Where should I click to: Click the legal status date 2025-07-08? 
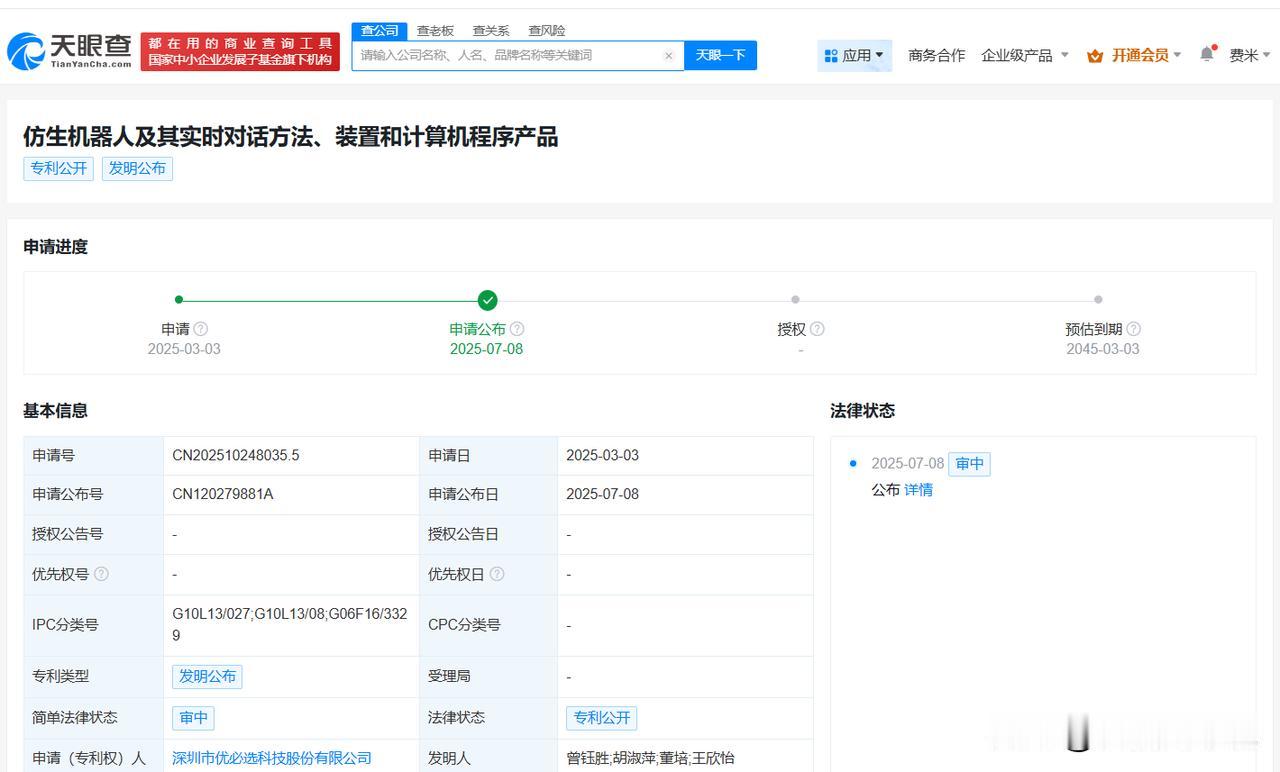coord(907,463)
